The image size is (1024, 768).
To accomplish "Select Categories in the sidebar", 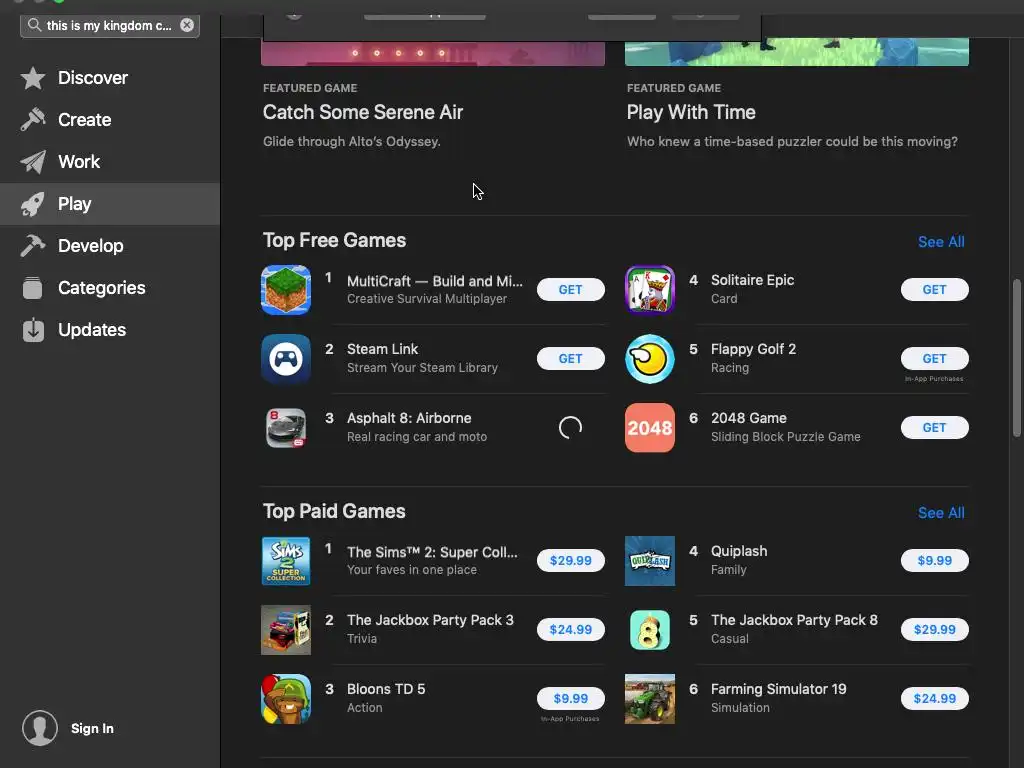I will point(110,287).
